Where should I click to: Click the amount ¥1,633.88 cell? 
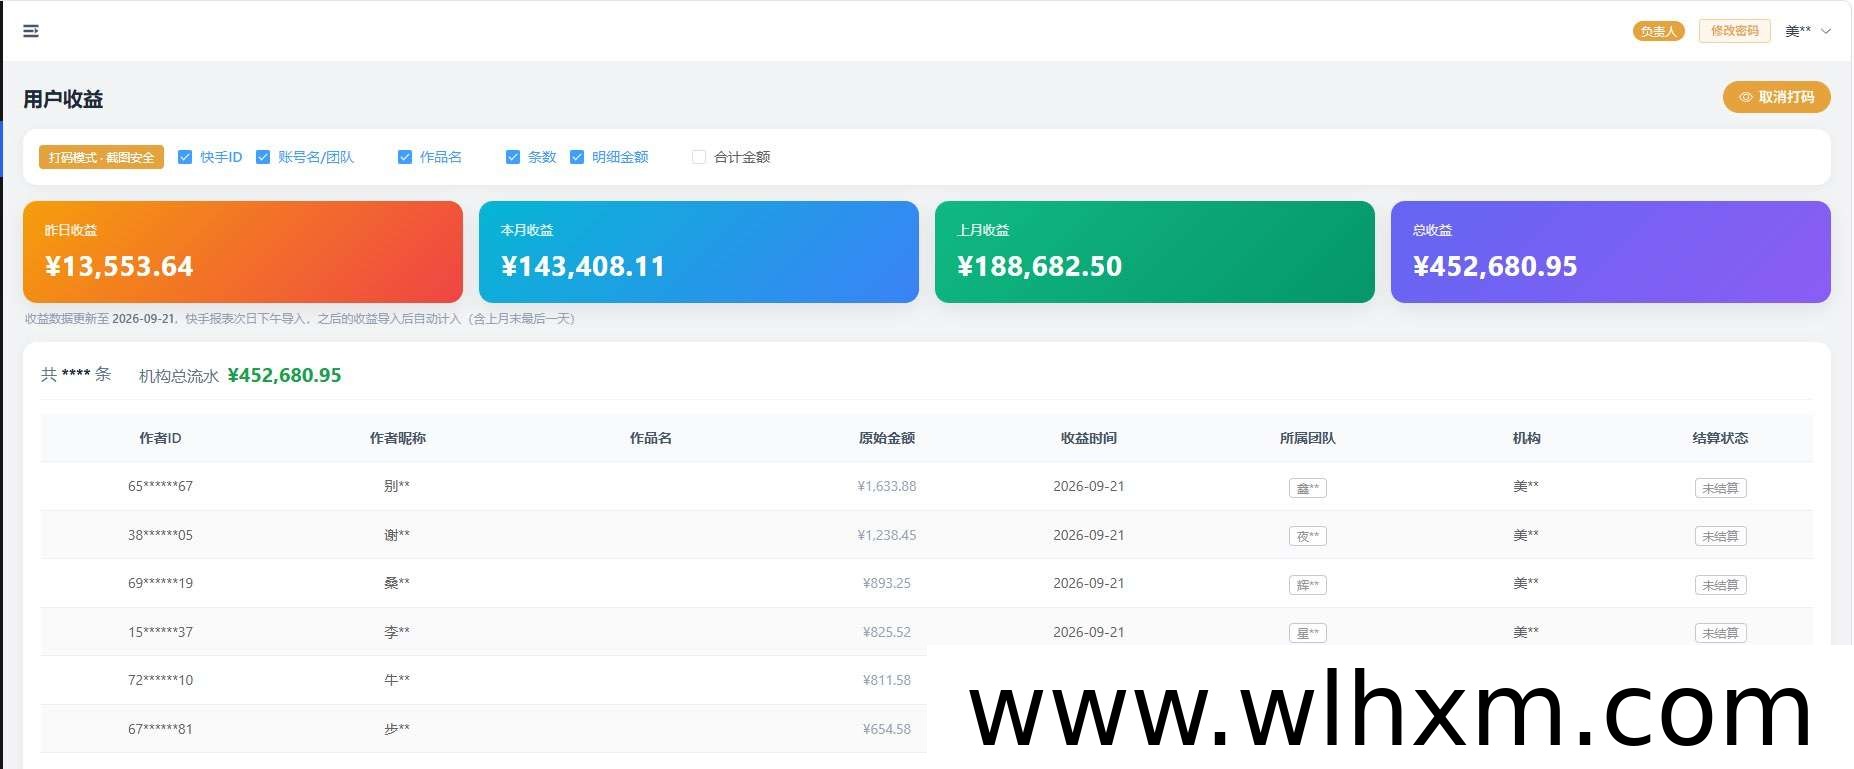887,486
